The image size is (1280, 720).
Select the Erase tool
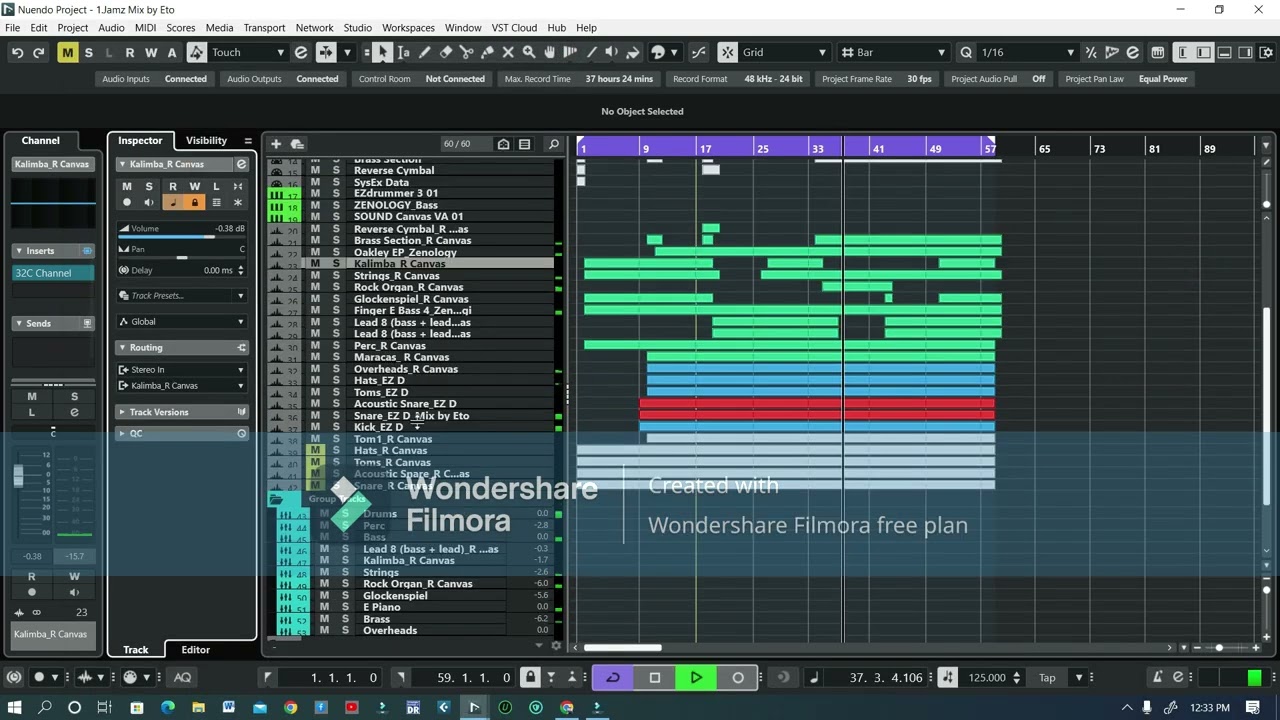pyautogui.click(x=445, y=53)
